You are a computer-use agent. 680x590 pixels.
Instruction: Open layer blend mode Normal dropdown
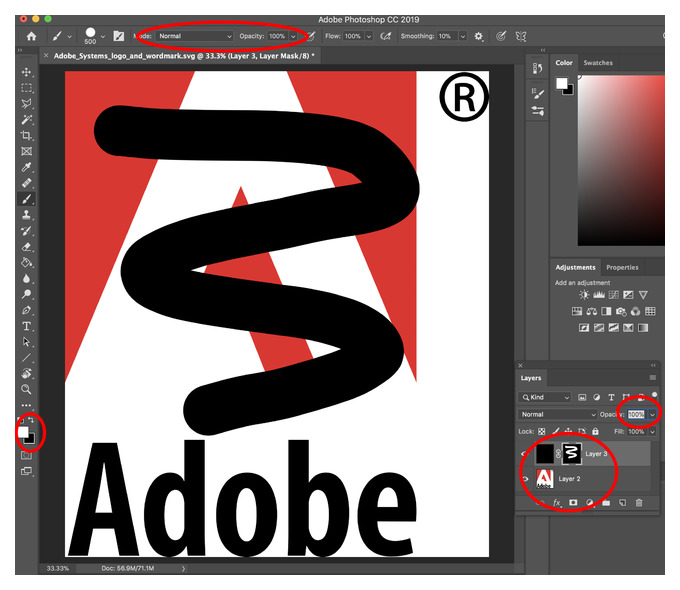pos(558,415)
